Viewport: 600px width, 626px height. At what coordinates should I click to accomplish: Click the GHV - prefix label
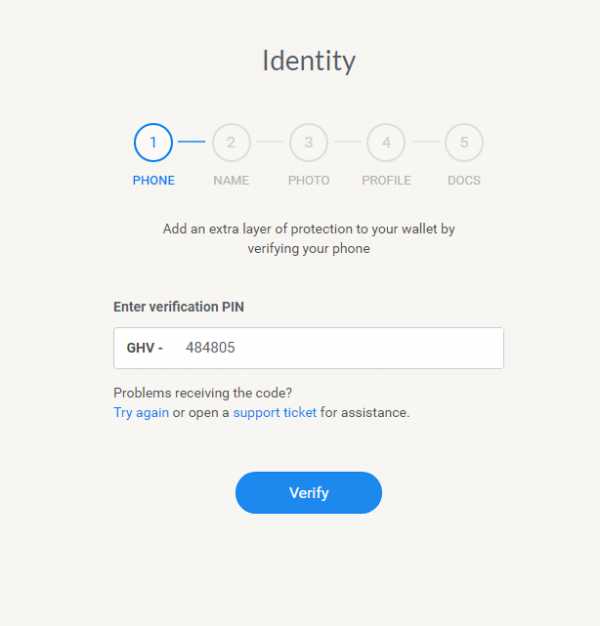tap(144, 348)
